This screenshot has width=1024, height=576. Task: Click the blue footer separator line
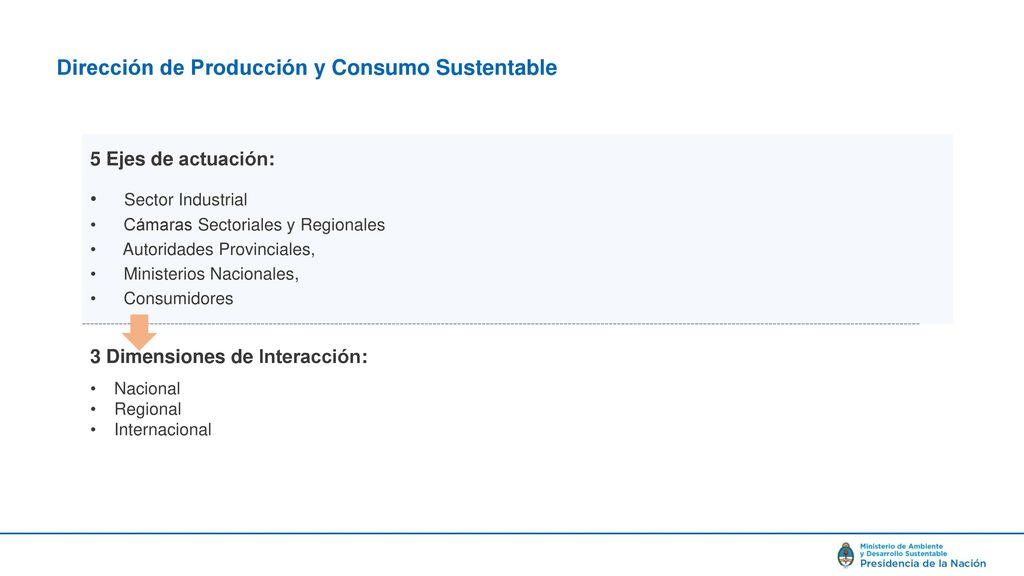(x=512, y=534)
